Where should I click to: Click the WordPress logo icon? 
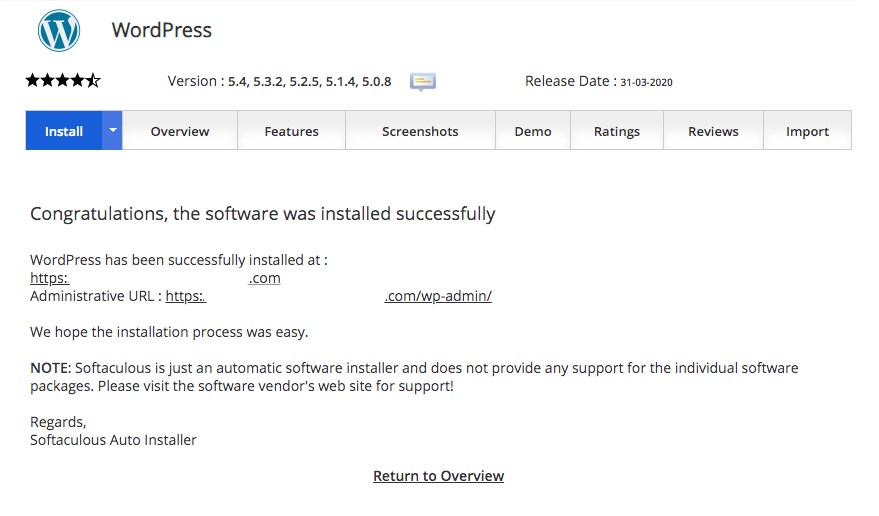(58, 31)
